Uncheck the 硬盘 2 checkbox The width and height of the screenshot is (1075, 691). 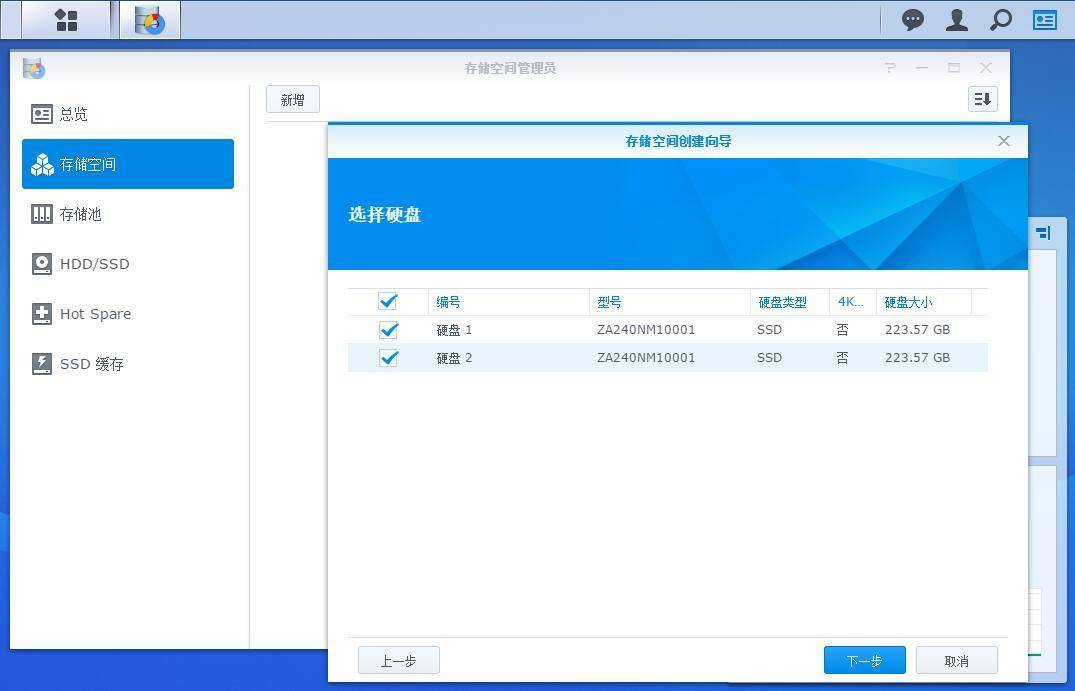tap(388, 358)
